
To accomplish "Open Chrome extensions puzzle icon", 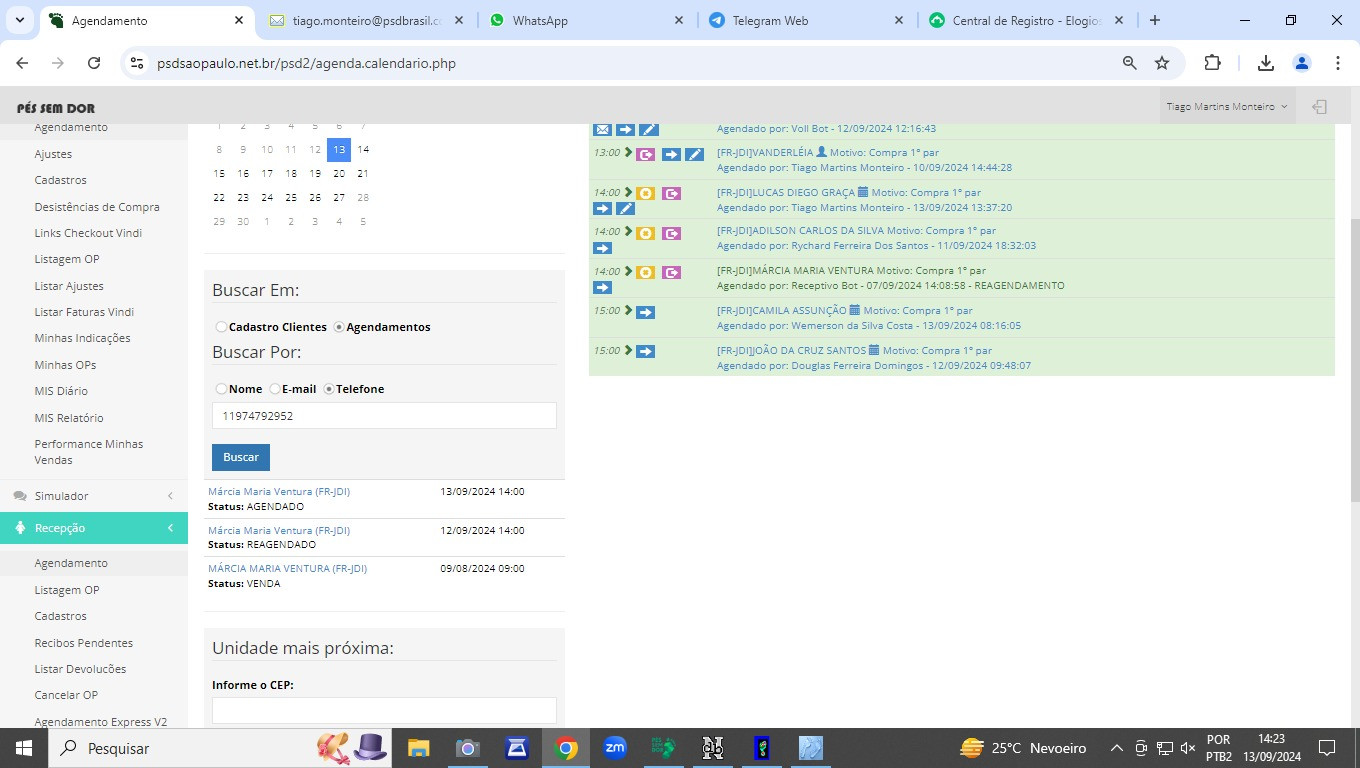I will 1212,63.
